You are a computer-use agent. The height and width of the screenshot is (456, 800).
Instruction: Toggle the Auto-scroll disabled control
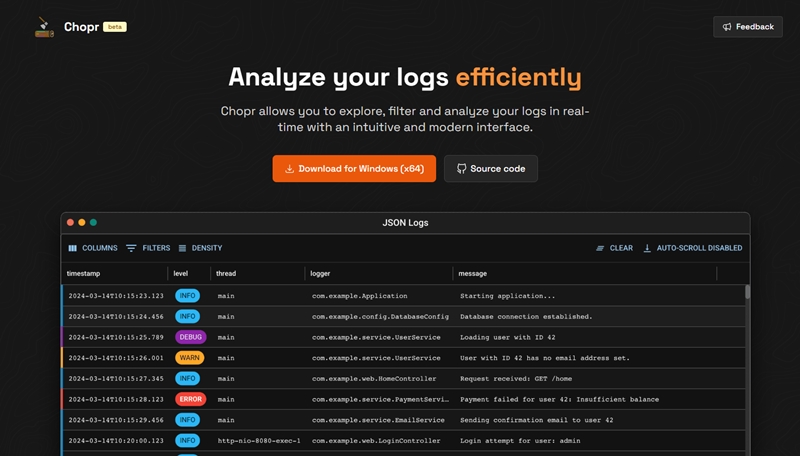(x=692, y=248)
